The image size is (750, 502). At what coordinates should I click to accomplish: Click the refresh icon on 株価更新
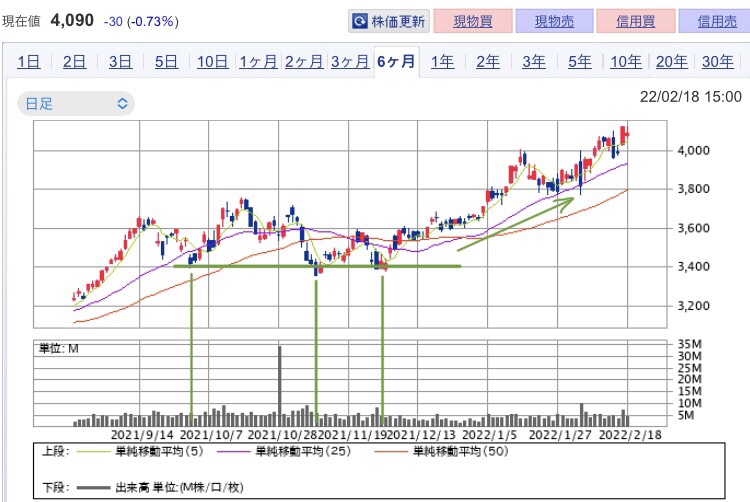coord(360,21)
